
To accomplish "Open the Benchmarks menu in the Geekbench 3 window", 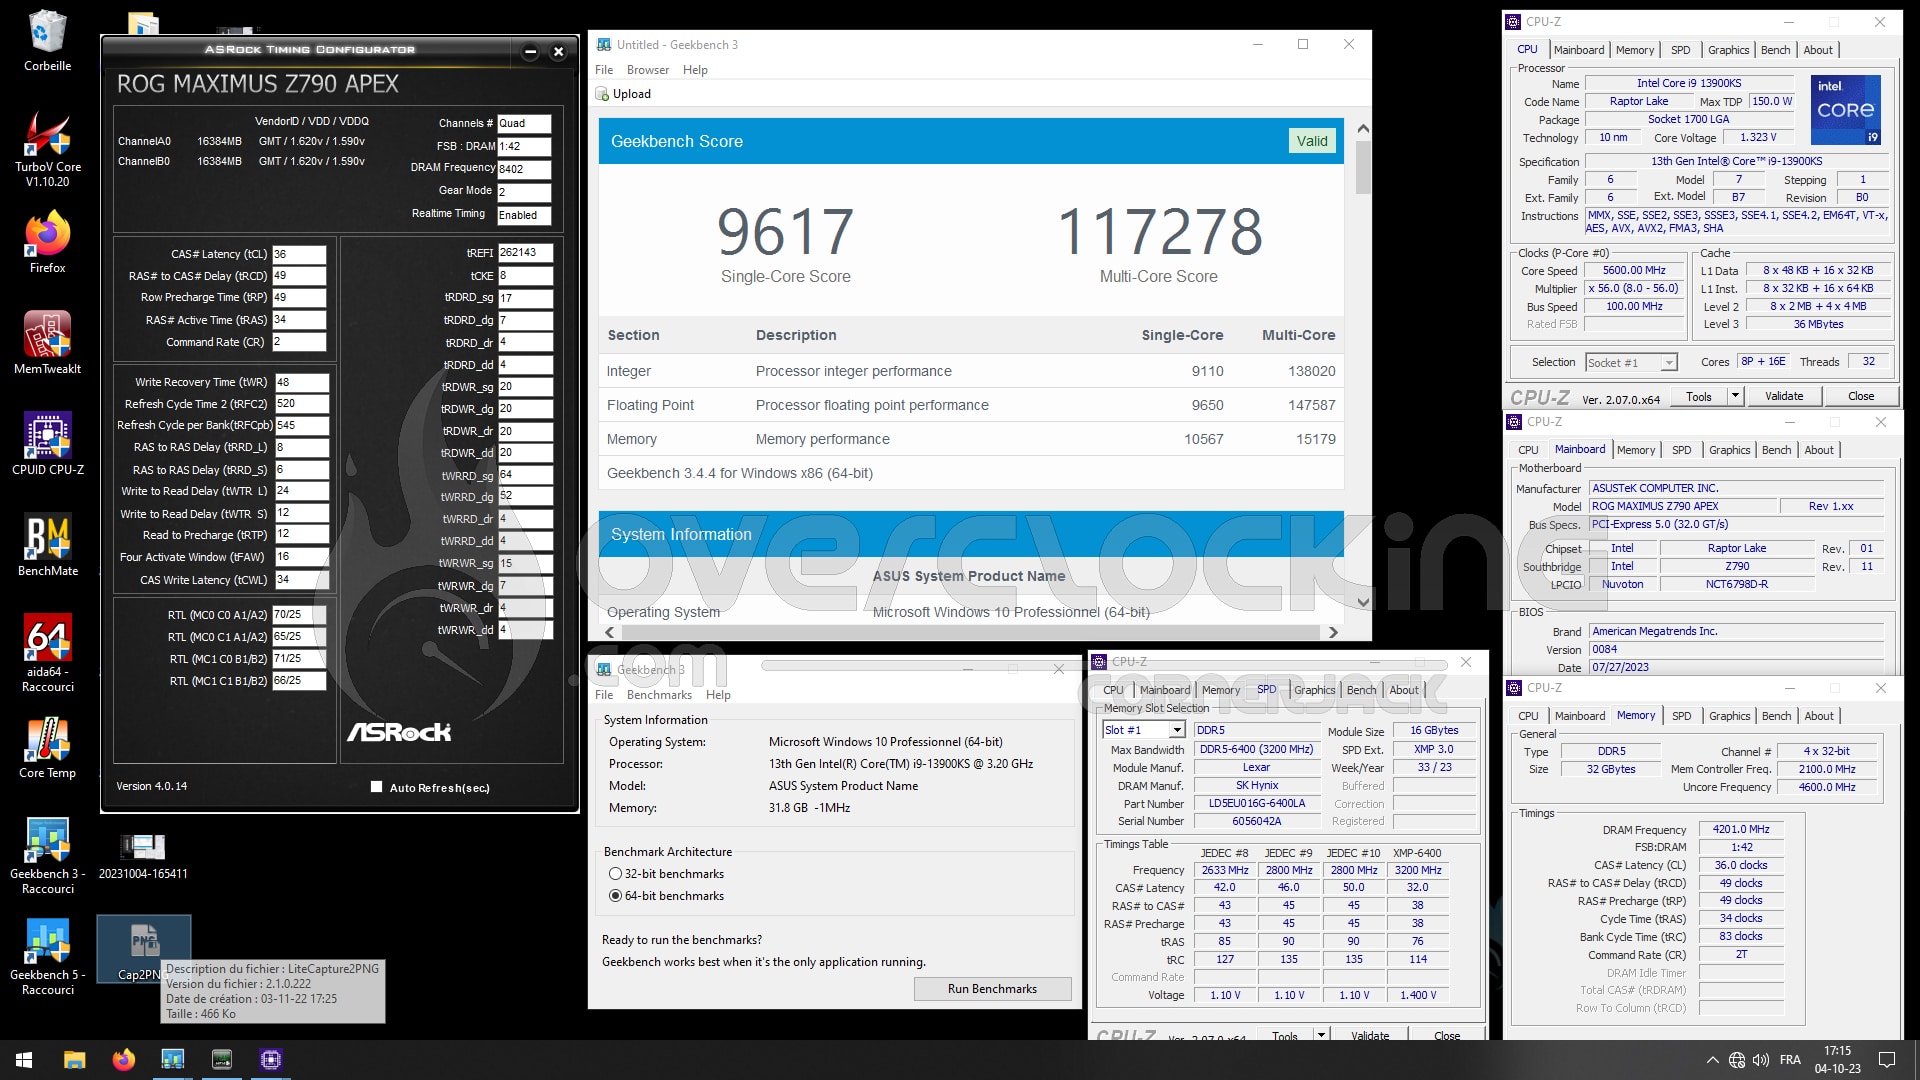I will [659, 695].
